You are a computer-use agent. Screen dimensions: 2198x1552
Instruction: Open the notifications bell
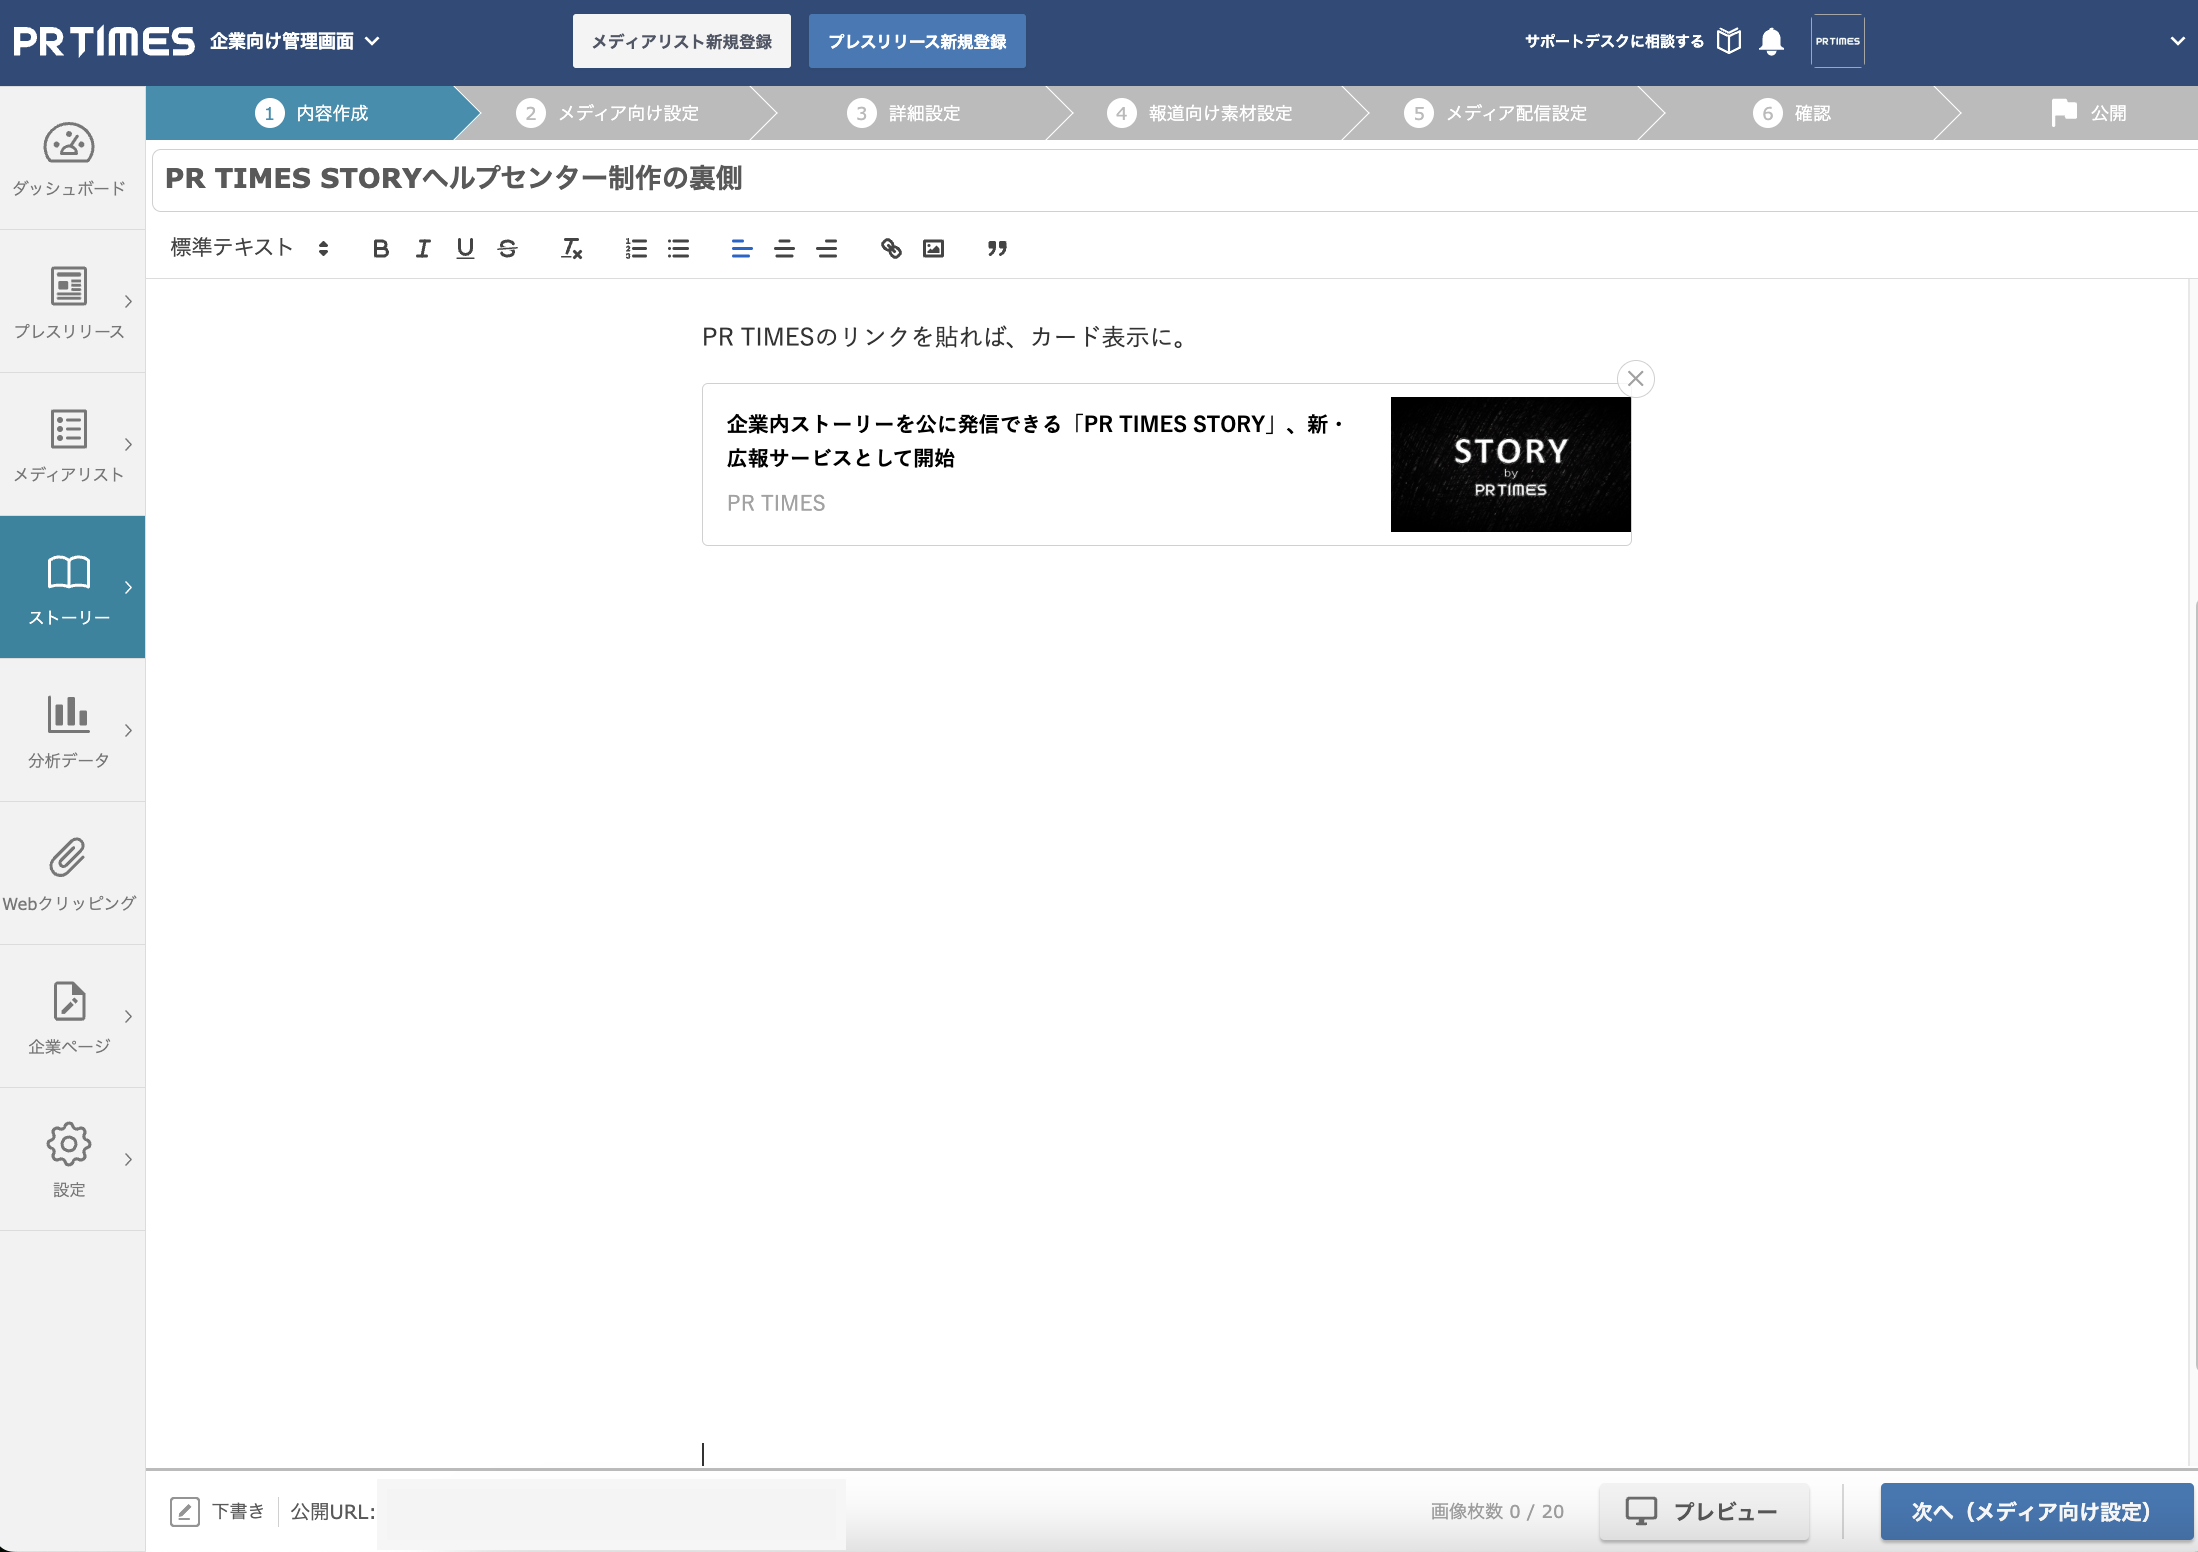[1771, 41]
